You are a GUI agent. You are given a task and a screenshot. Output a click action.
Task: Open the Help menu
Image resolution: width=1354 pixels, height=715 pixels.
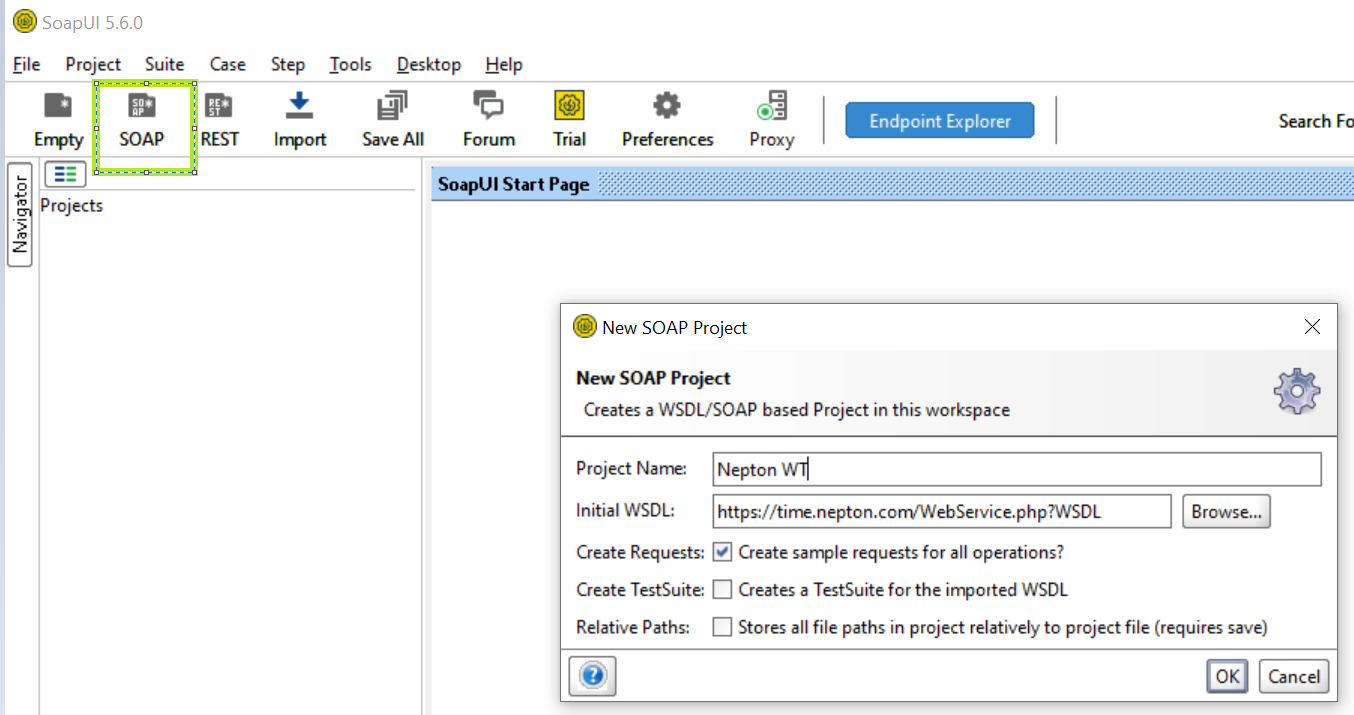[x=504, y=64]
